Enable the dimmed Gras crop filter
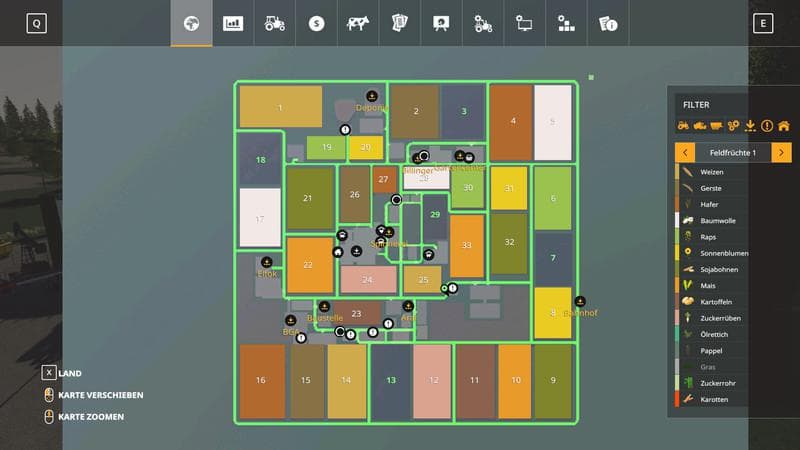800x450 pixels. pos(711,367)
